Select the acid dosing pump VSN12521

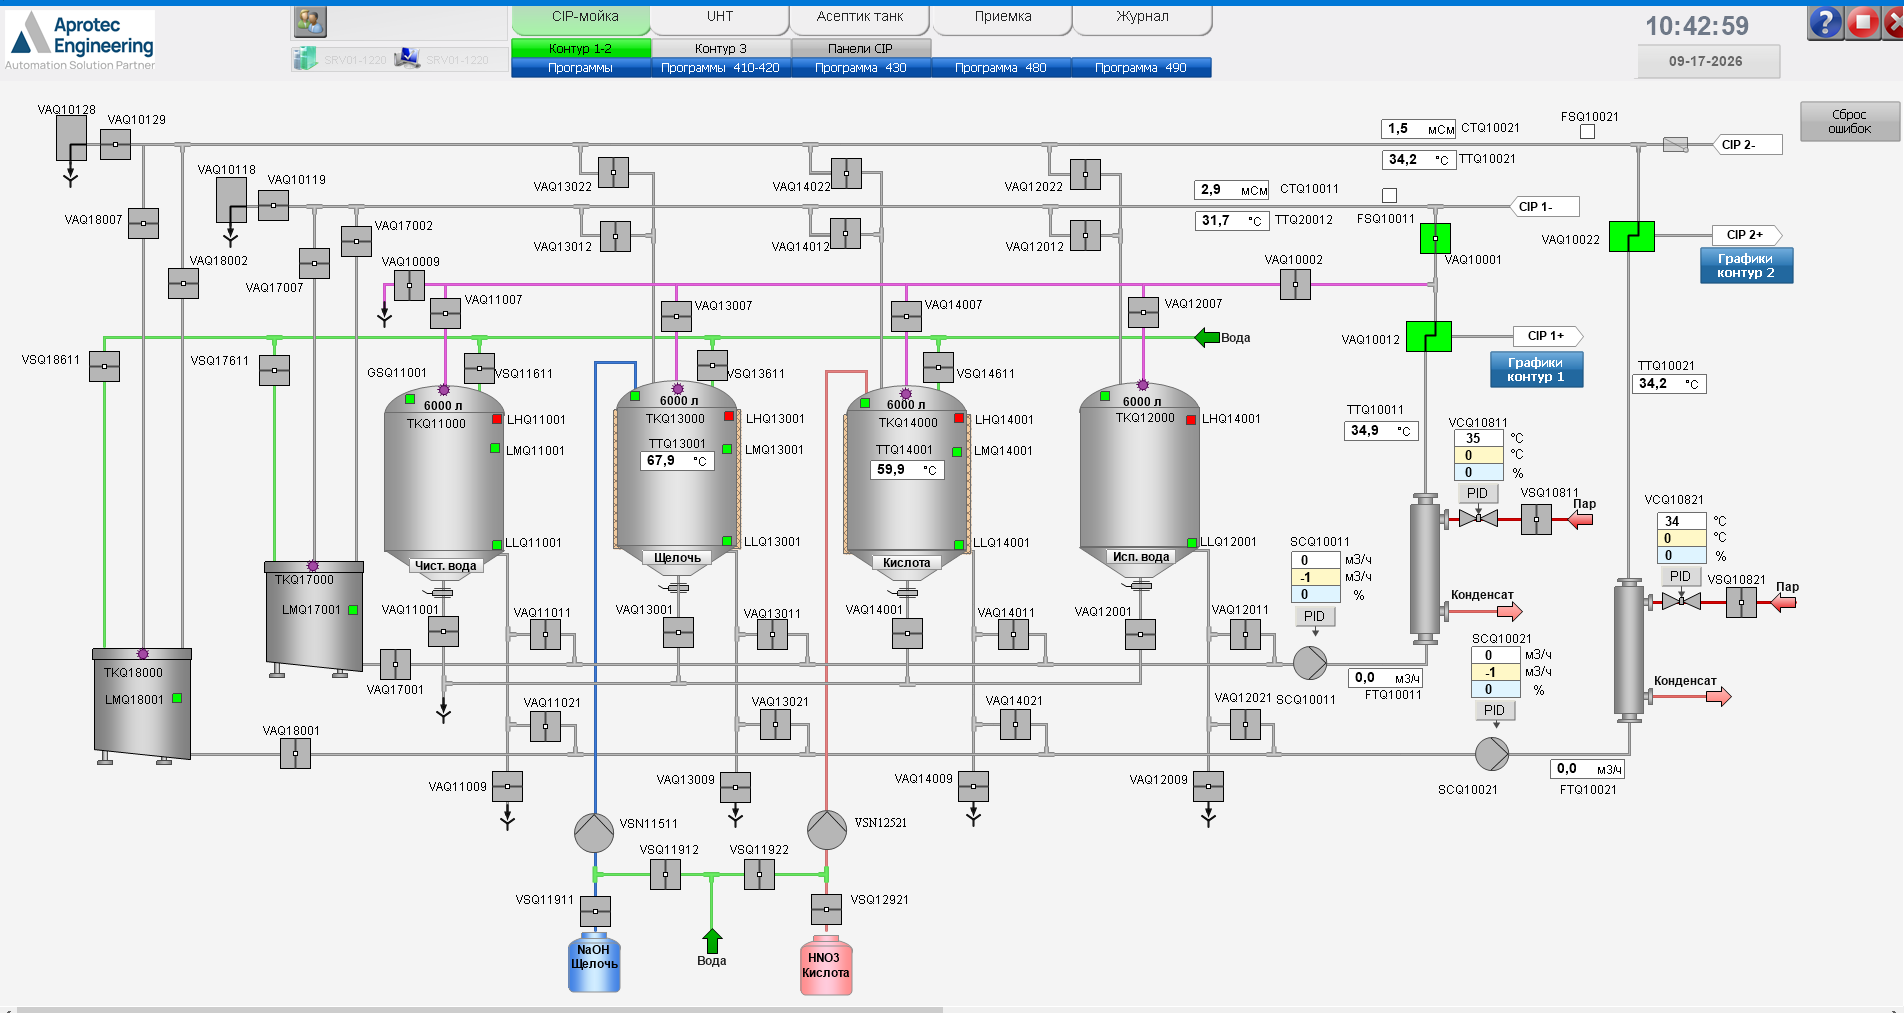pos(827,829)
